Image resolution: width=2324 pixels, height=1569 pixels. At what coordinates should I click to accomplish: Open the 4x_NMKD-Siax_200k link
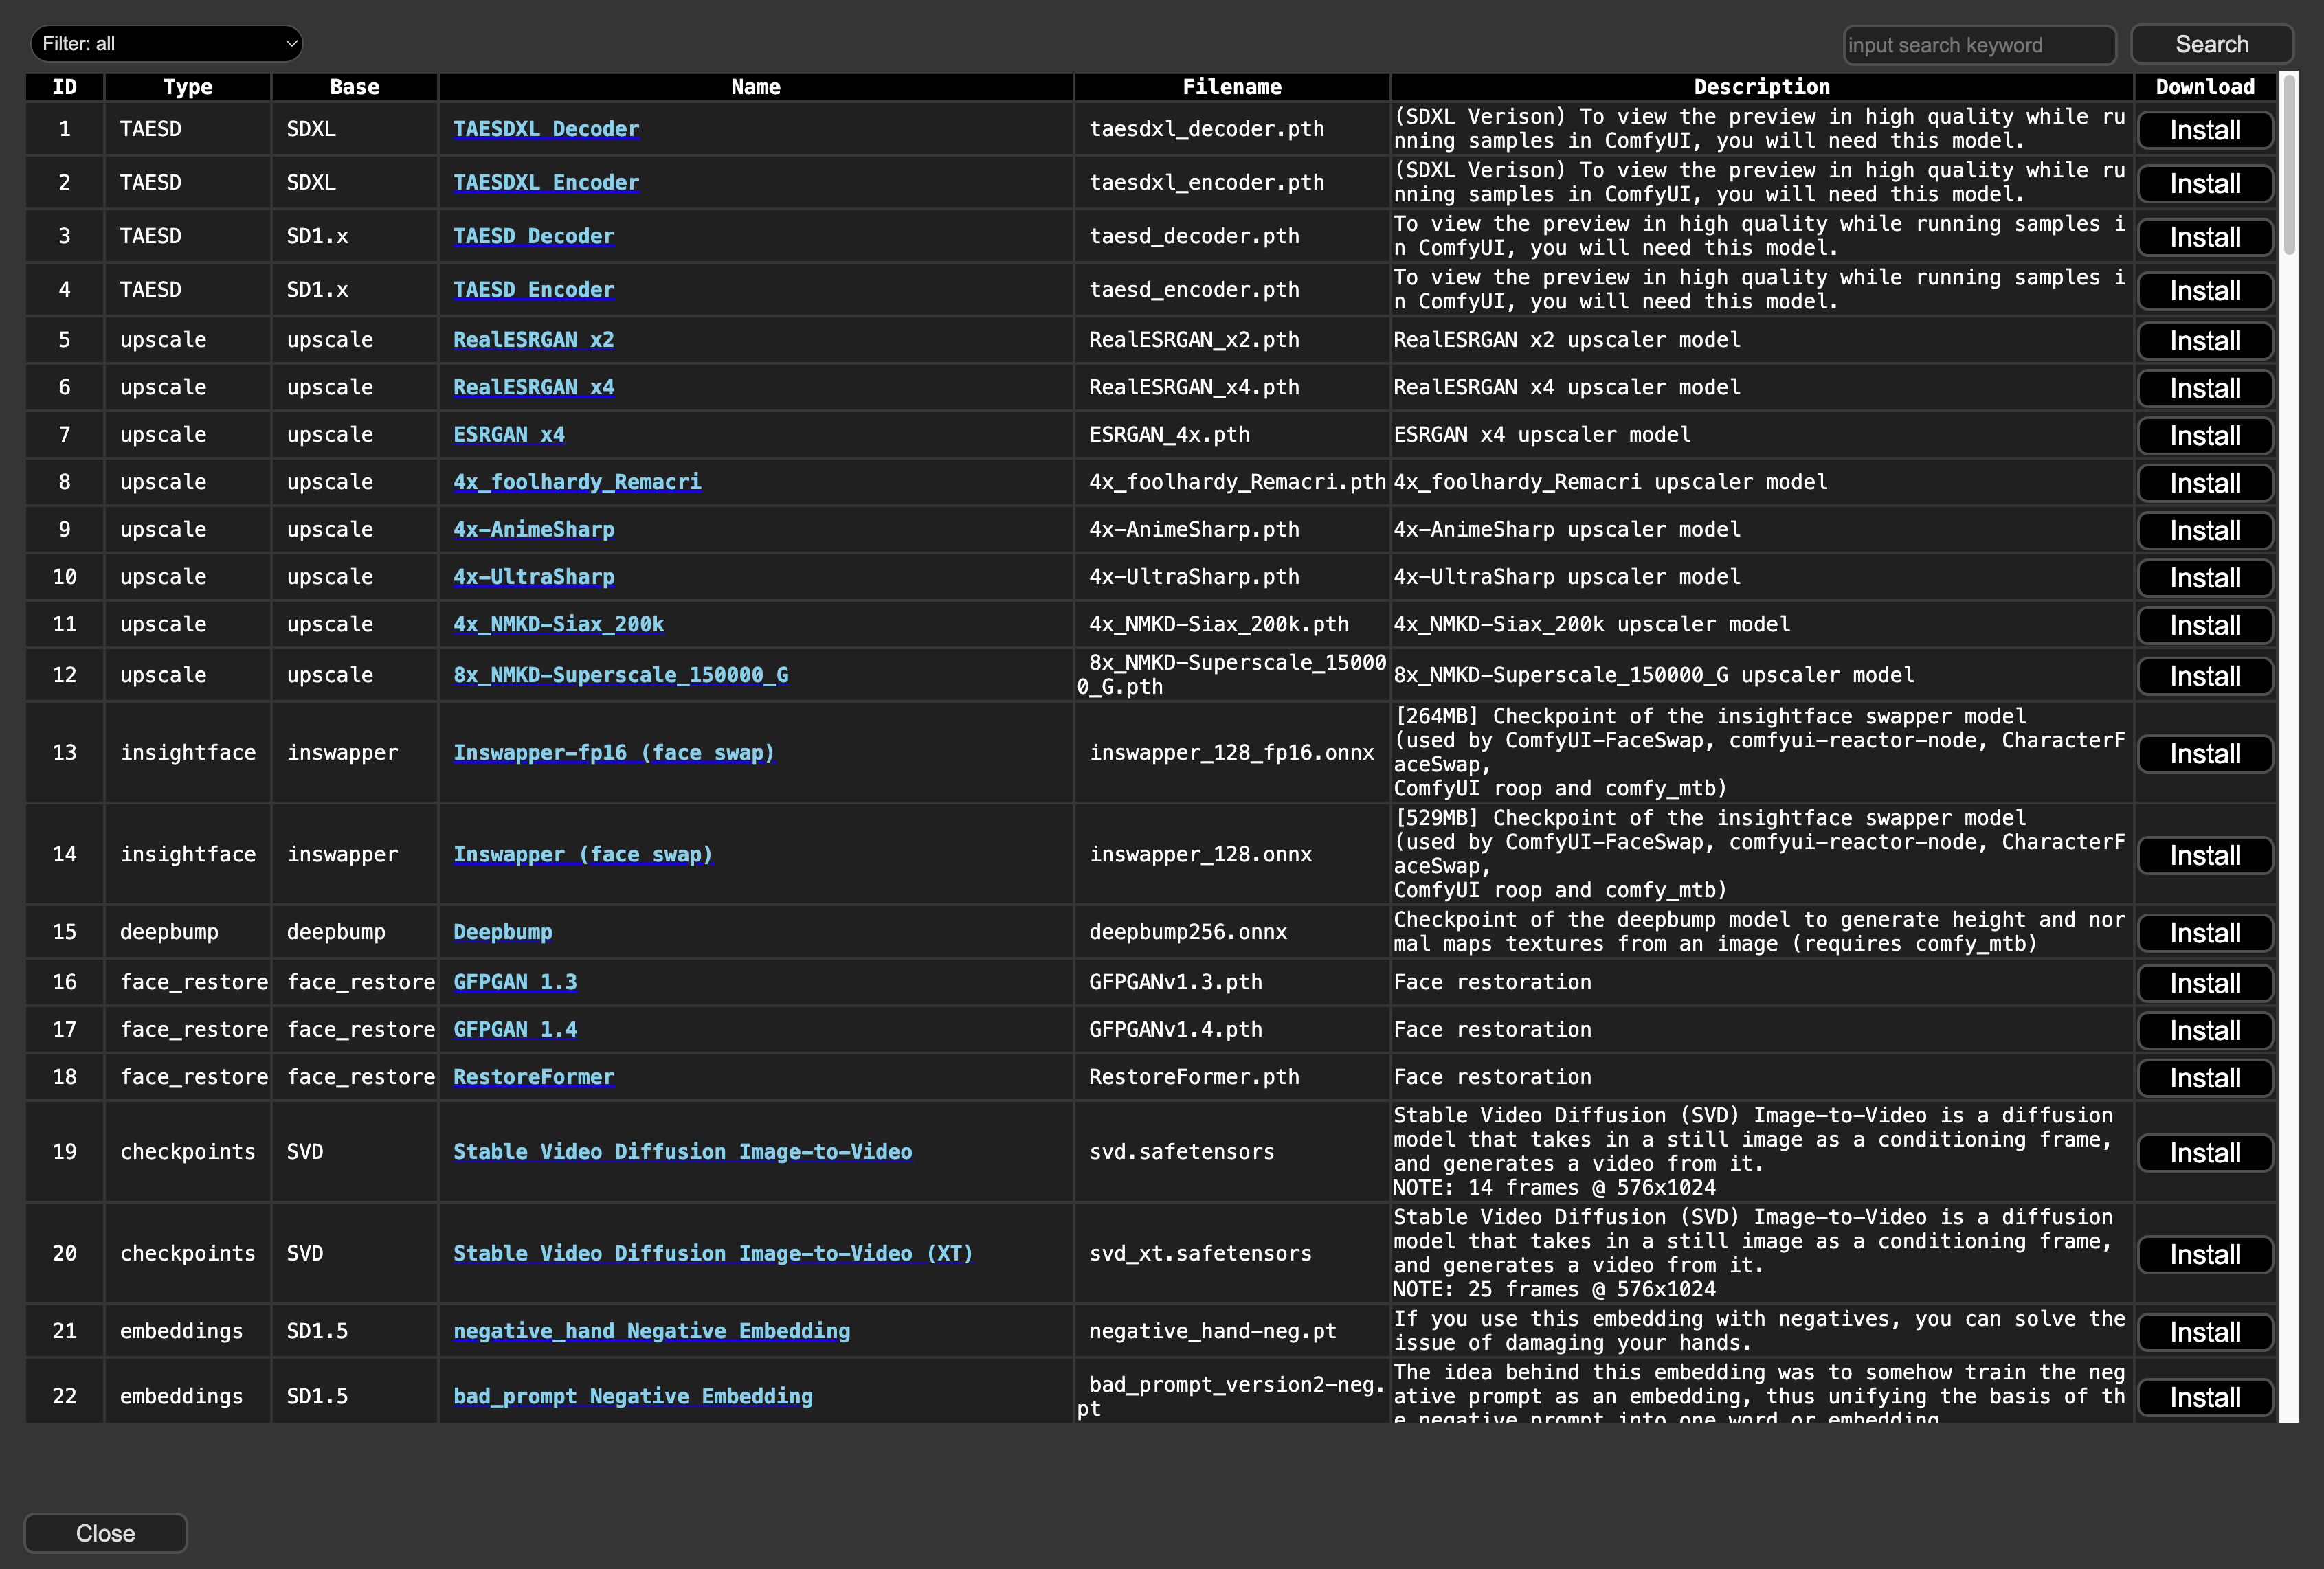point(559,625)
